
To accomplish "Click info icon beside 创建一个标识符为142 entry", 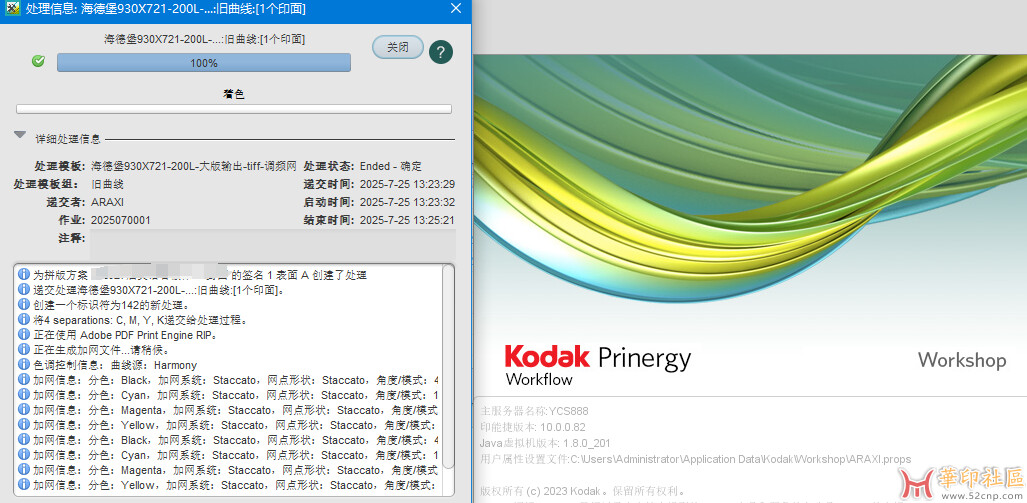I will (x=24, y=305).
